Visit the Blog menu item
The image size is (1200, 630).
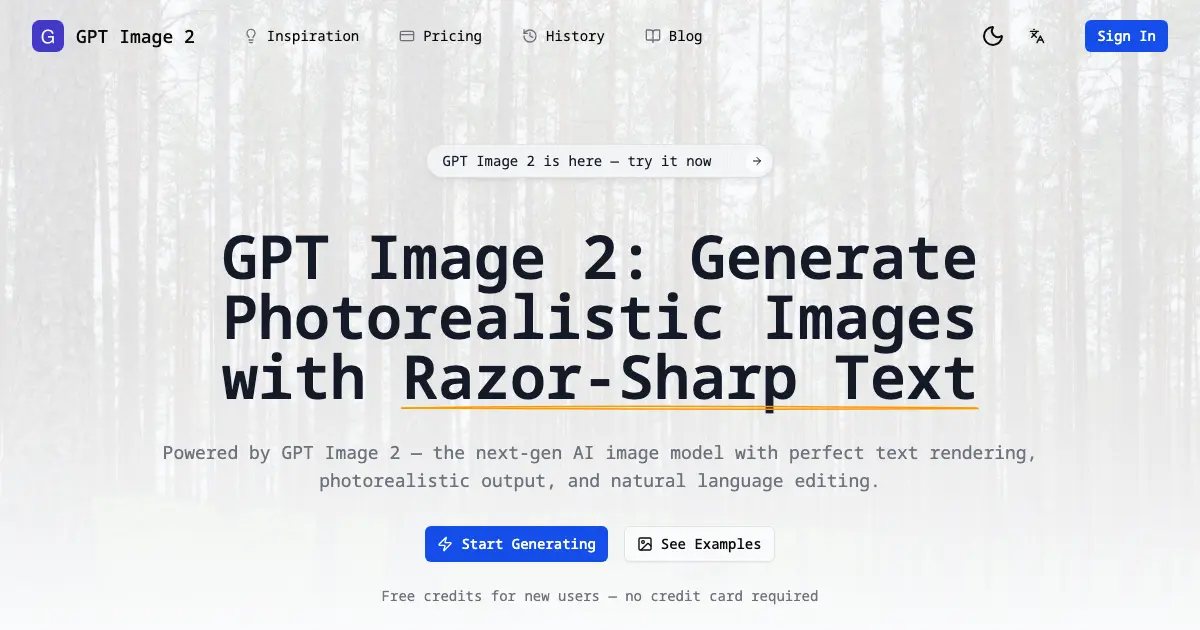(674, 36)
